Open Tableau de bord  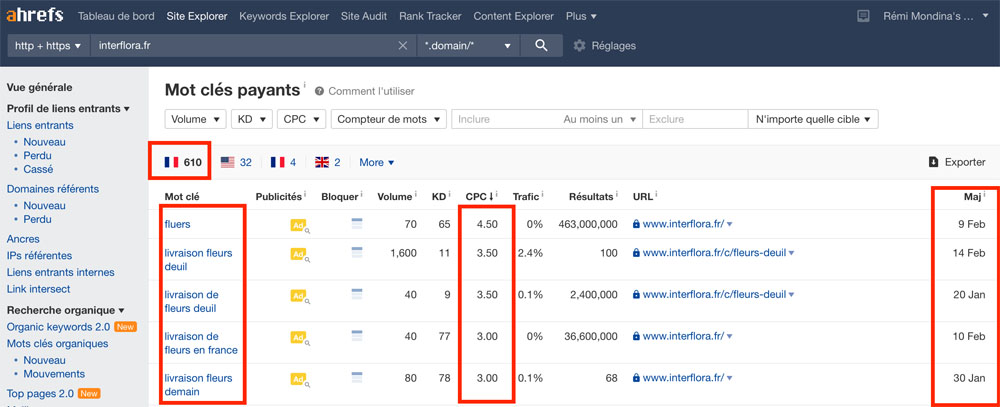point(116,17)
